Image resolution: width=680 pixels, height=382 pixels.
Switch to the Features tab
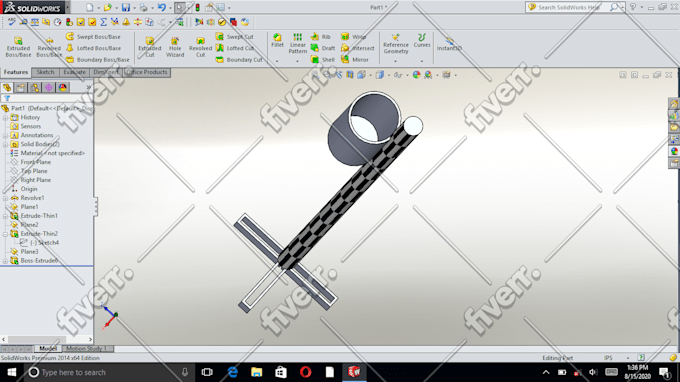[16, 72]
